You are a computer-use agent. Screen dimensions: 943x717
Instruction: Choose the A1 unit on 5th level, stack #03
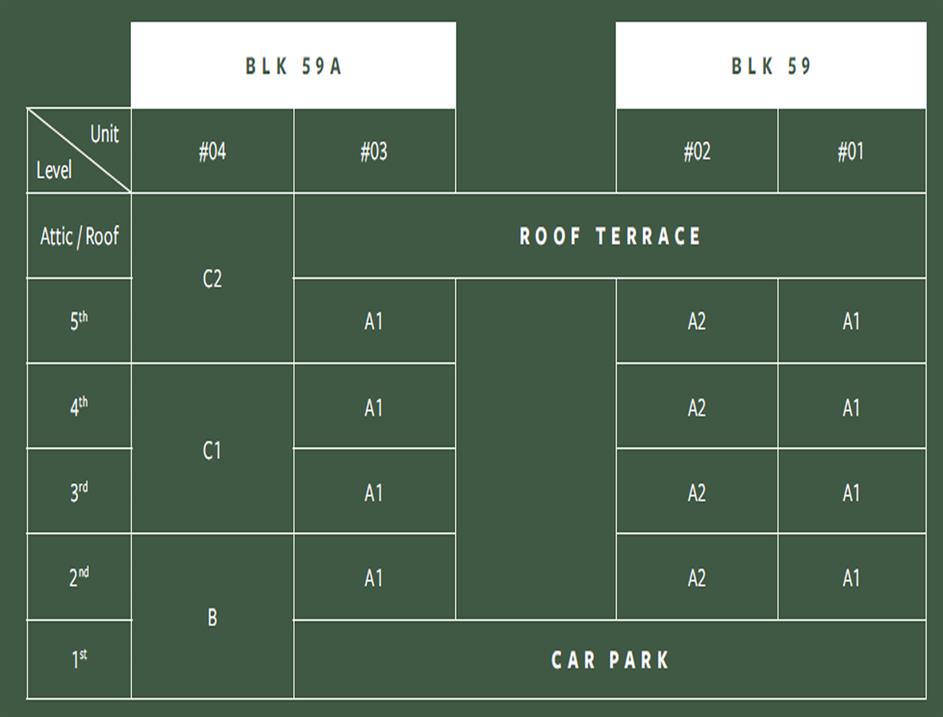click(374, 321)
